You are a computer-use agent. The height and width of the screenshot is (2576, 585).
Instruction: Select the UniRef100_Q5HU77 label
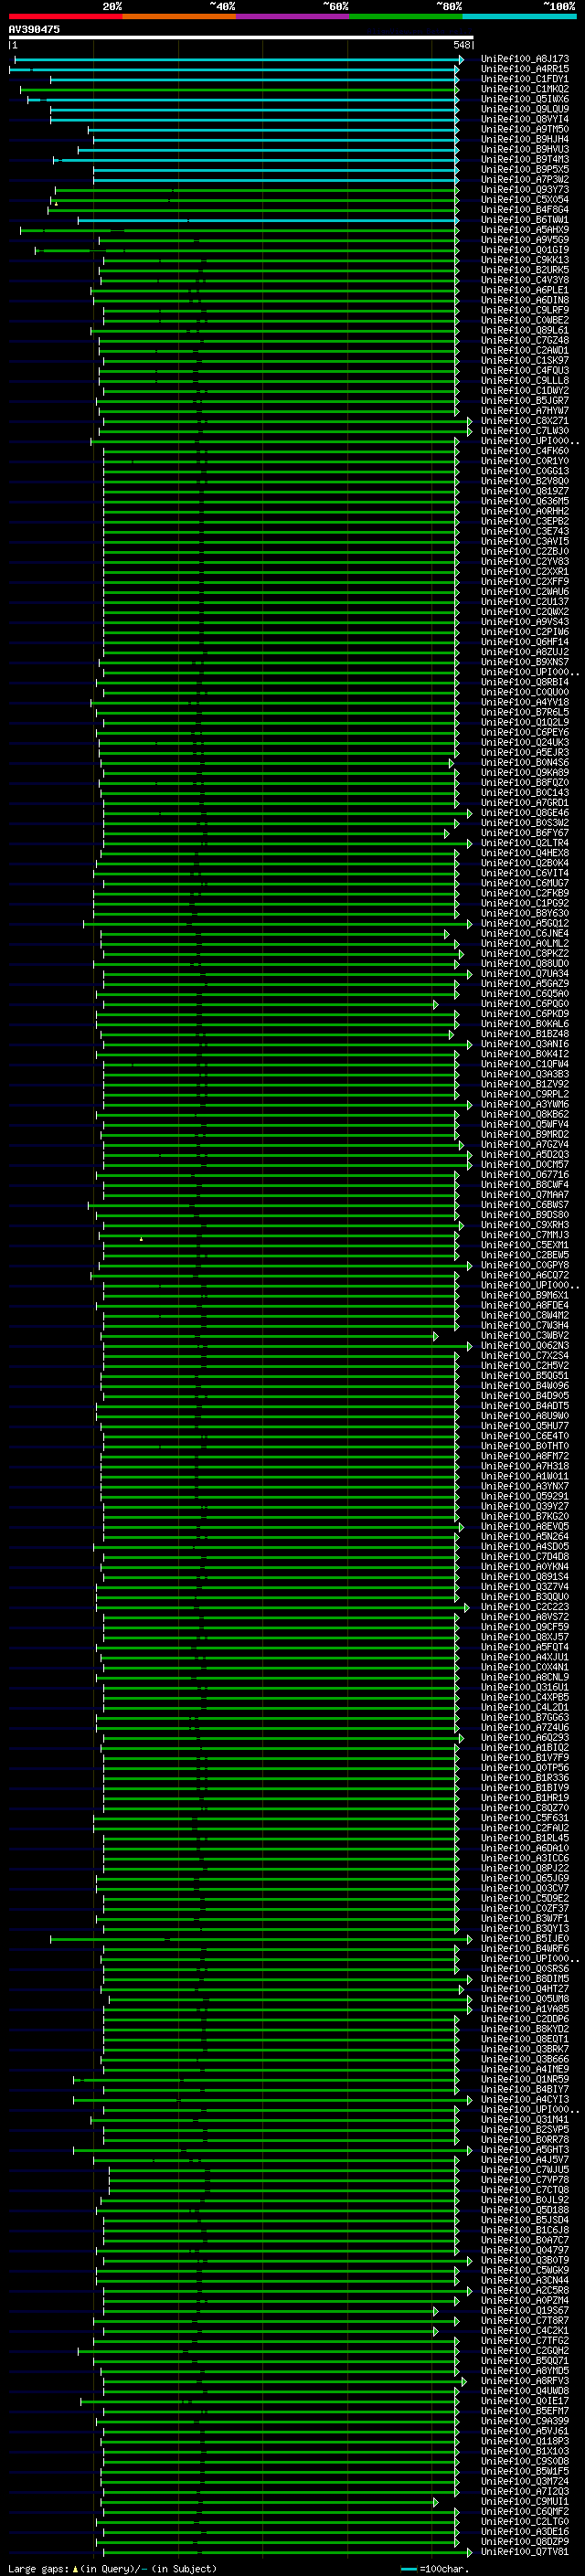pos(525,1426)
